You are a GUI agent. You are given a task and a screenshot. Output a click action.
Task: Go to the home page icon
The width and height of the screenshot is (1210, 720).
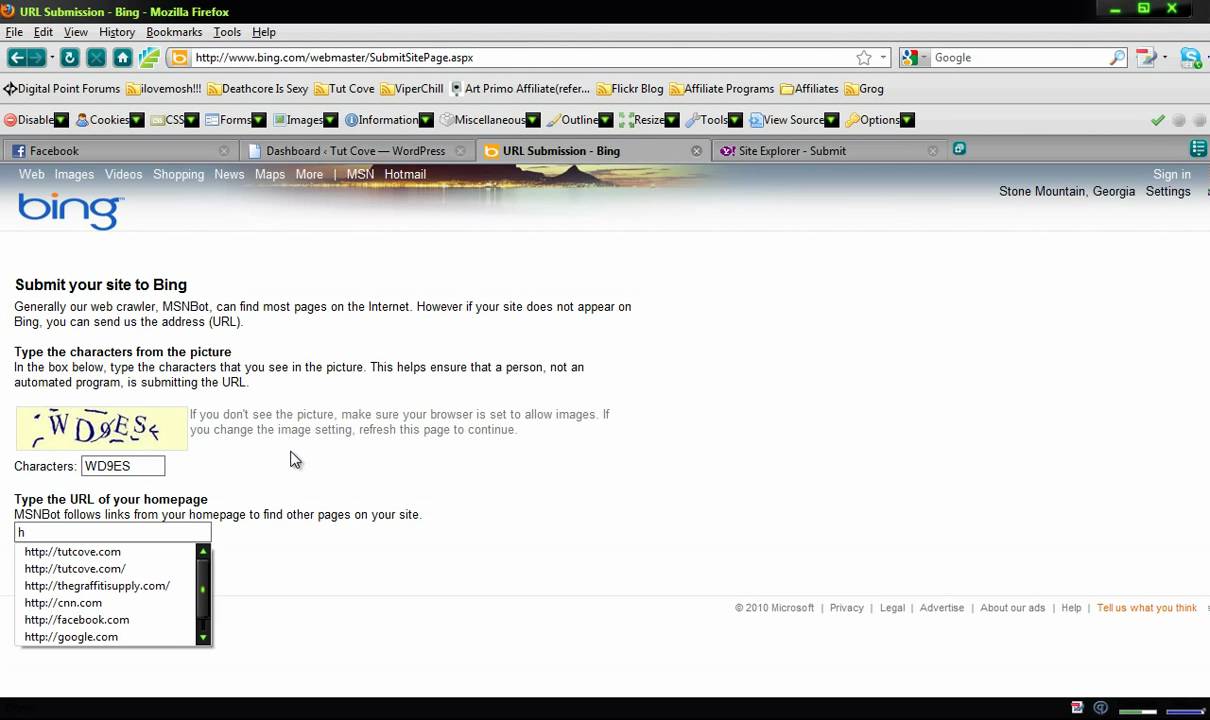pos(122,58)
